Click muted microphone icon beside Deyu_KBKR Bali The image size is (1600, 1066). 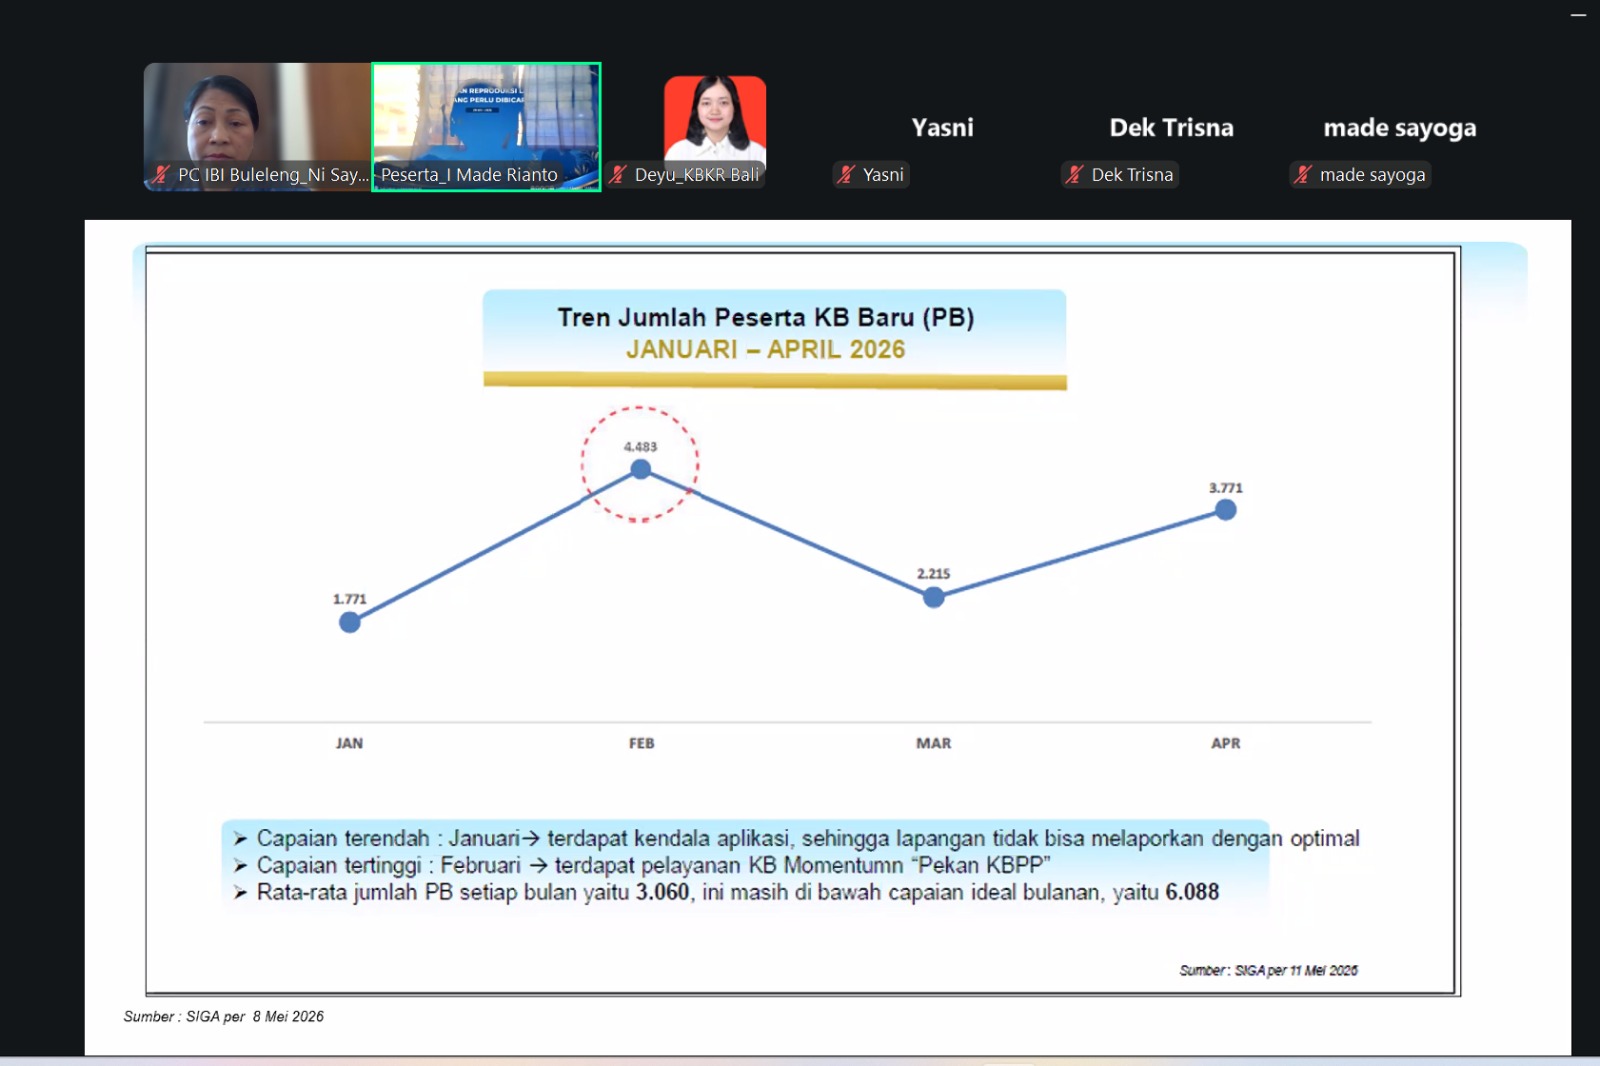pos(618,174)
